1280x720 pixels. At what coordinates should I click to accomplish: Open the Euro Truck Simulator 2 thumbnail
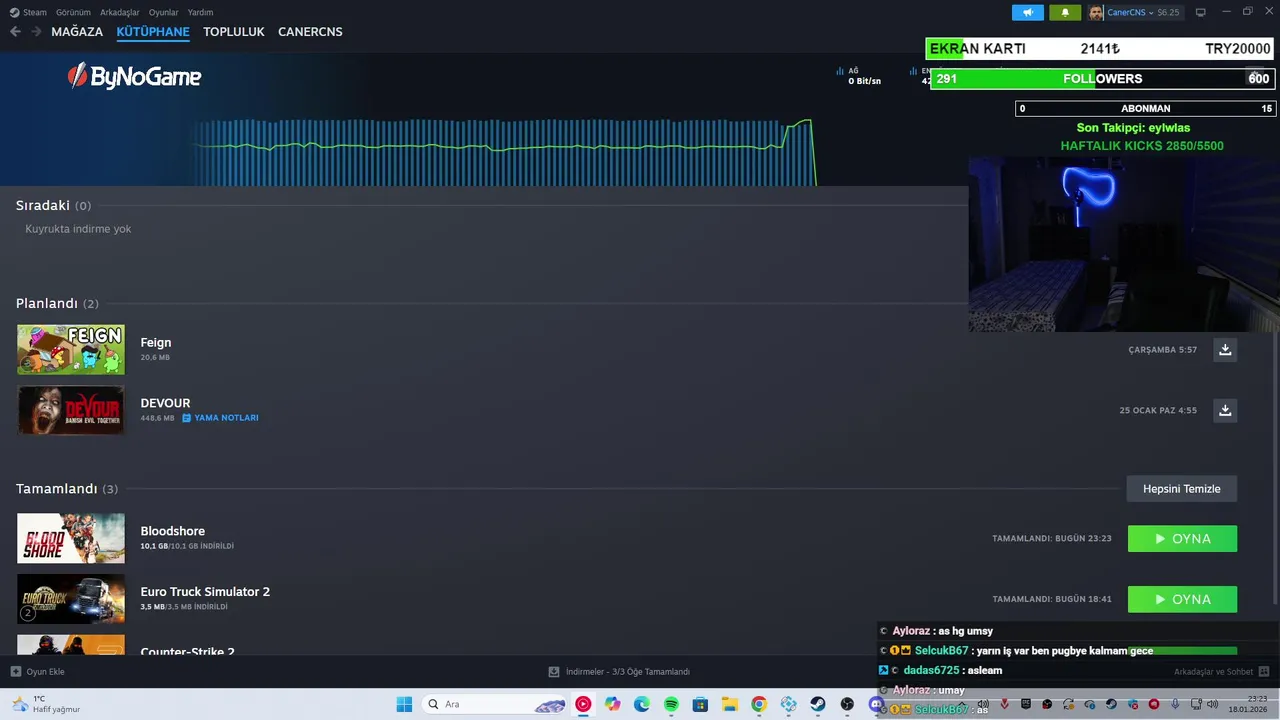(71, 599)
